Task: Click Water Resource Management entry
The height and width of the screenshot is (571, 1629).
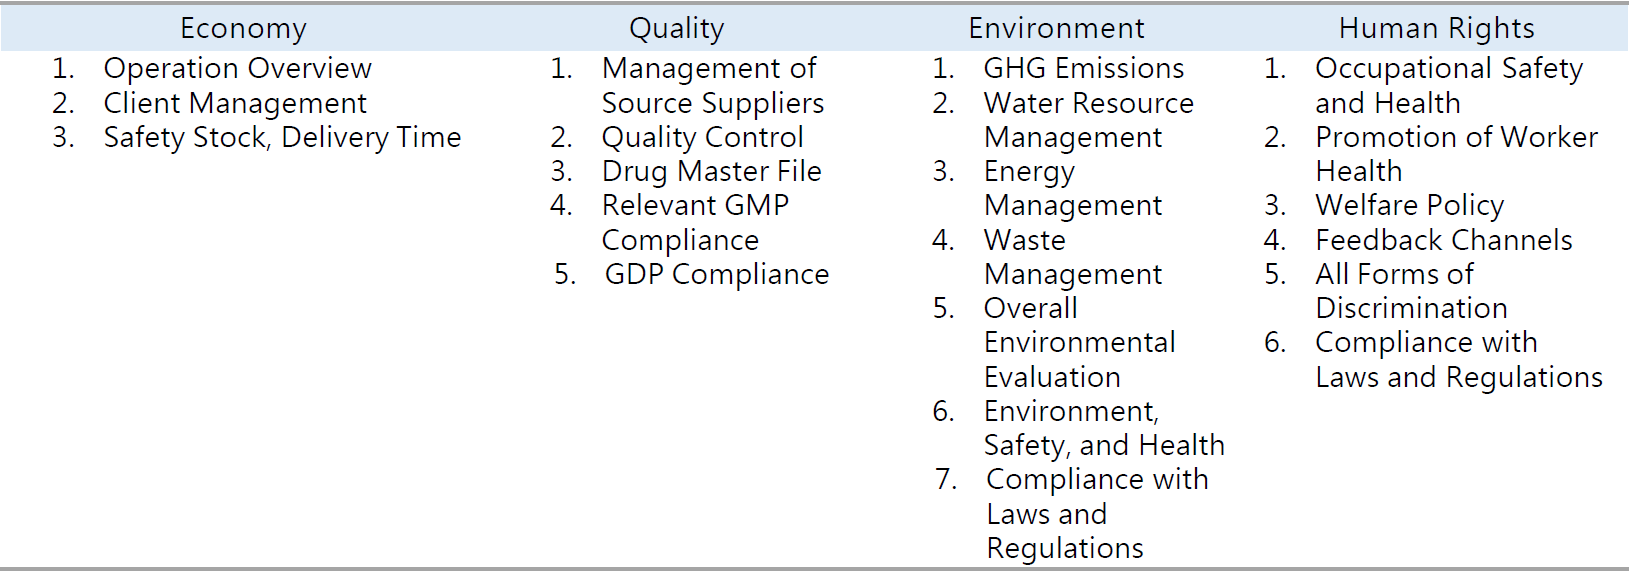Action: click(x=1088, y=120)
